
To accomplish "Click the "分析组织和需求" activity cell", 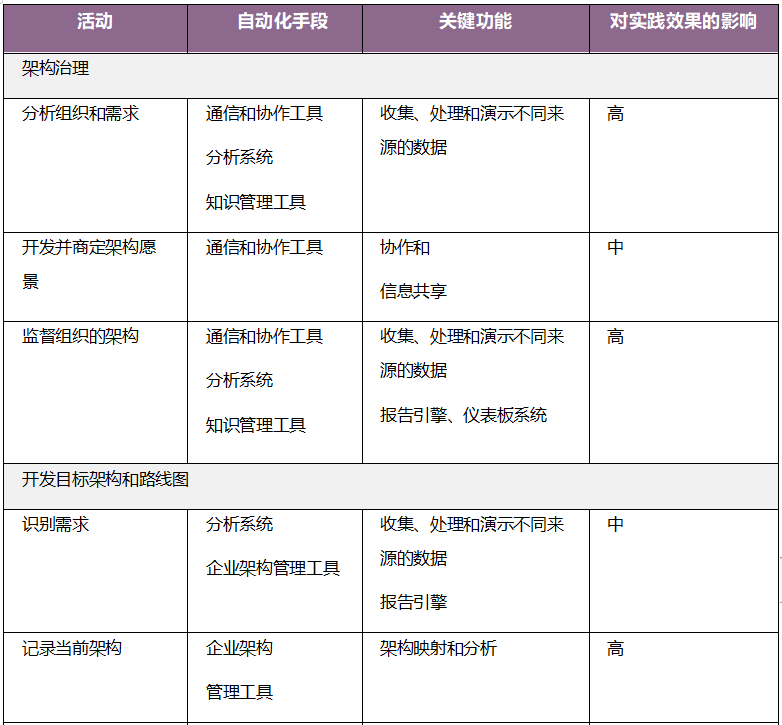I will click(80, 114).
